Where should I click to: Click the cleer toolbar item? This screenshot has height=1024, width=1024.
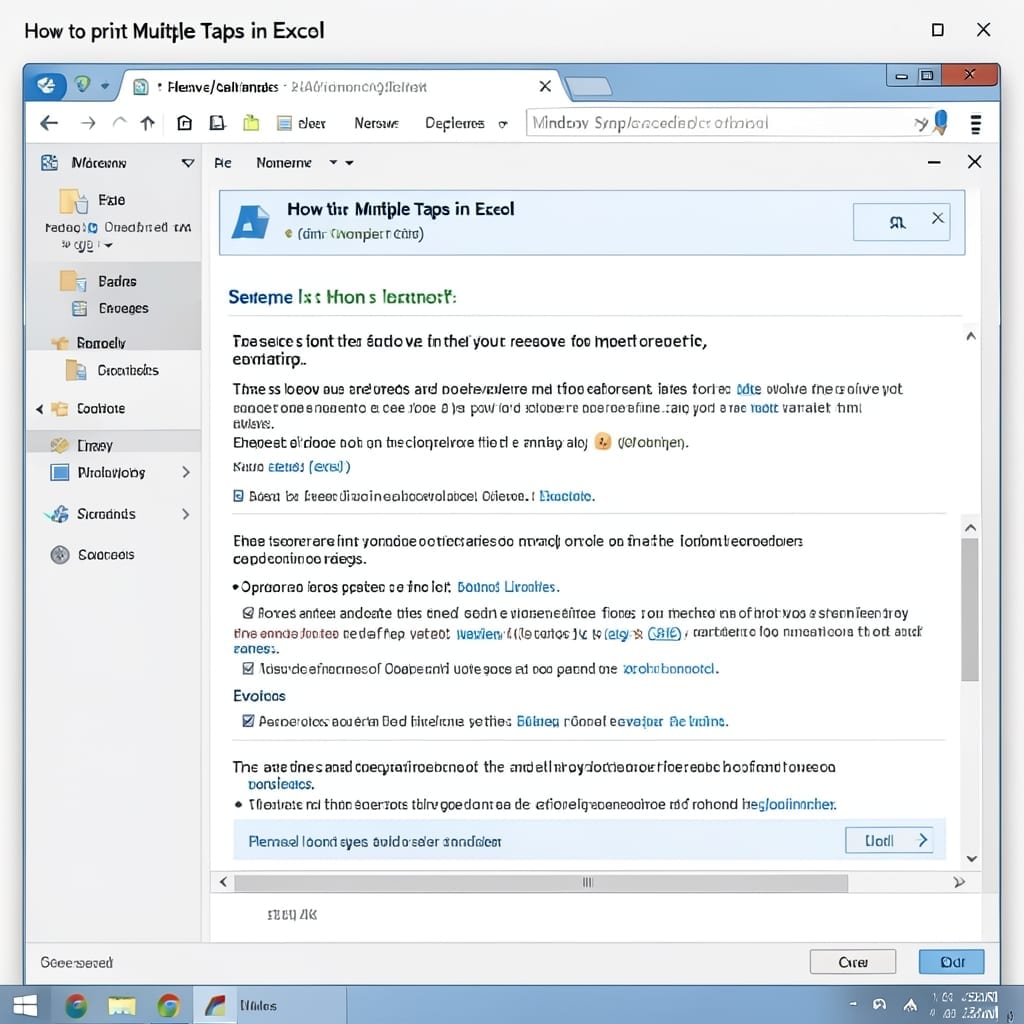pyautogui.click(x=302, y=123)
